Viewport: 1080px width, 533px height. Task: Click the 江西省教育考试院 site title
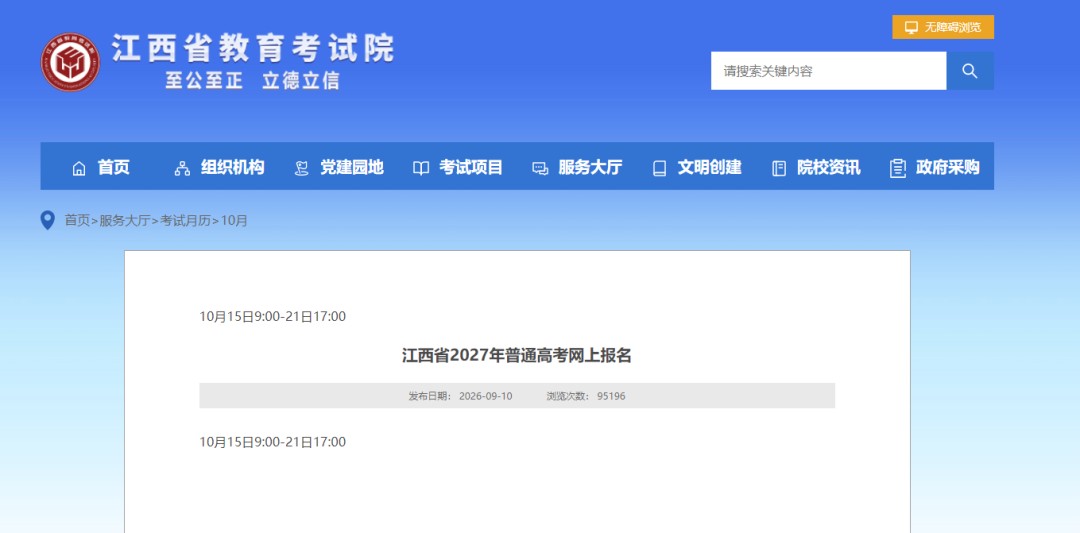[x=253, y=48]
